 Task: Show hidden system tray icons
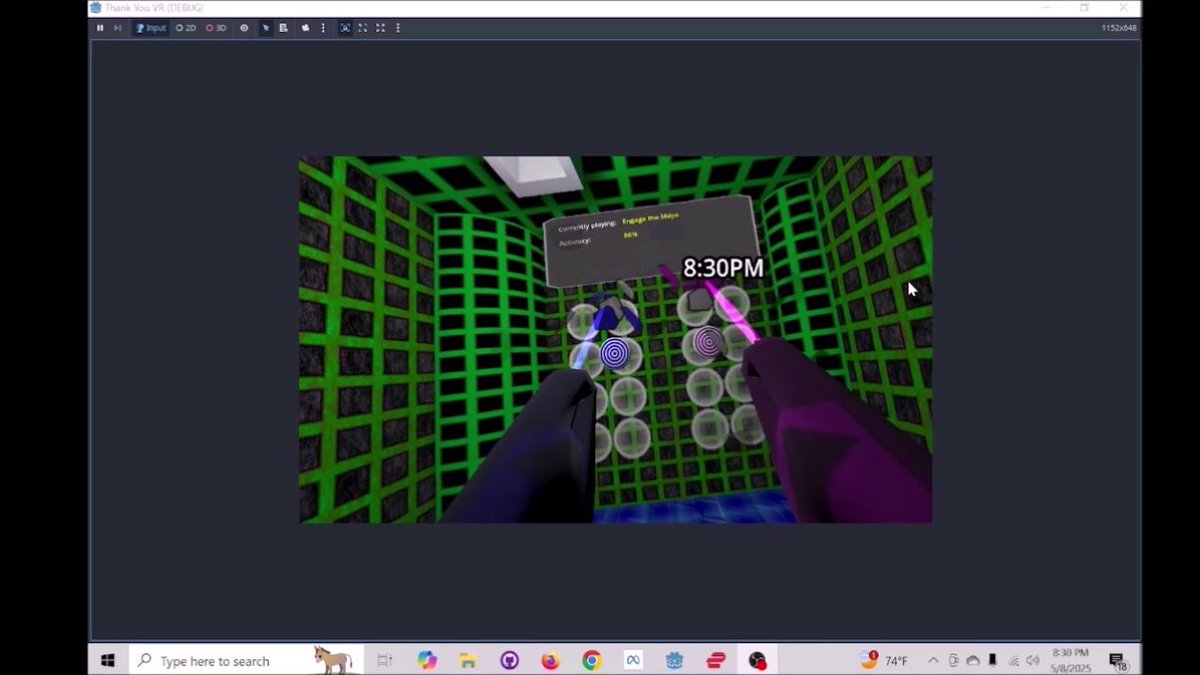[x=933, y=660]
